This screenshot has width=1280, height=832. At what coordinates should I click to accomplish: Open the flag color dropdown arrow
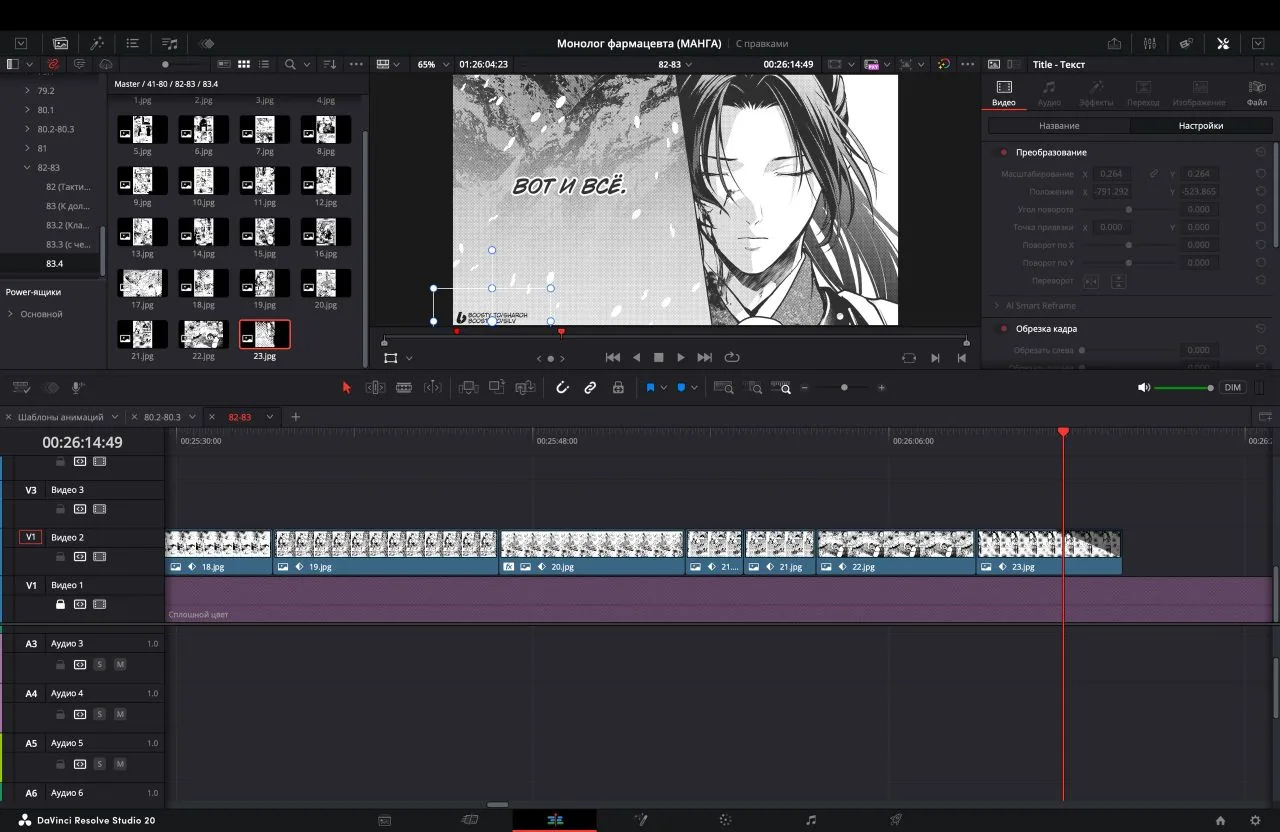(662, 387)
